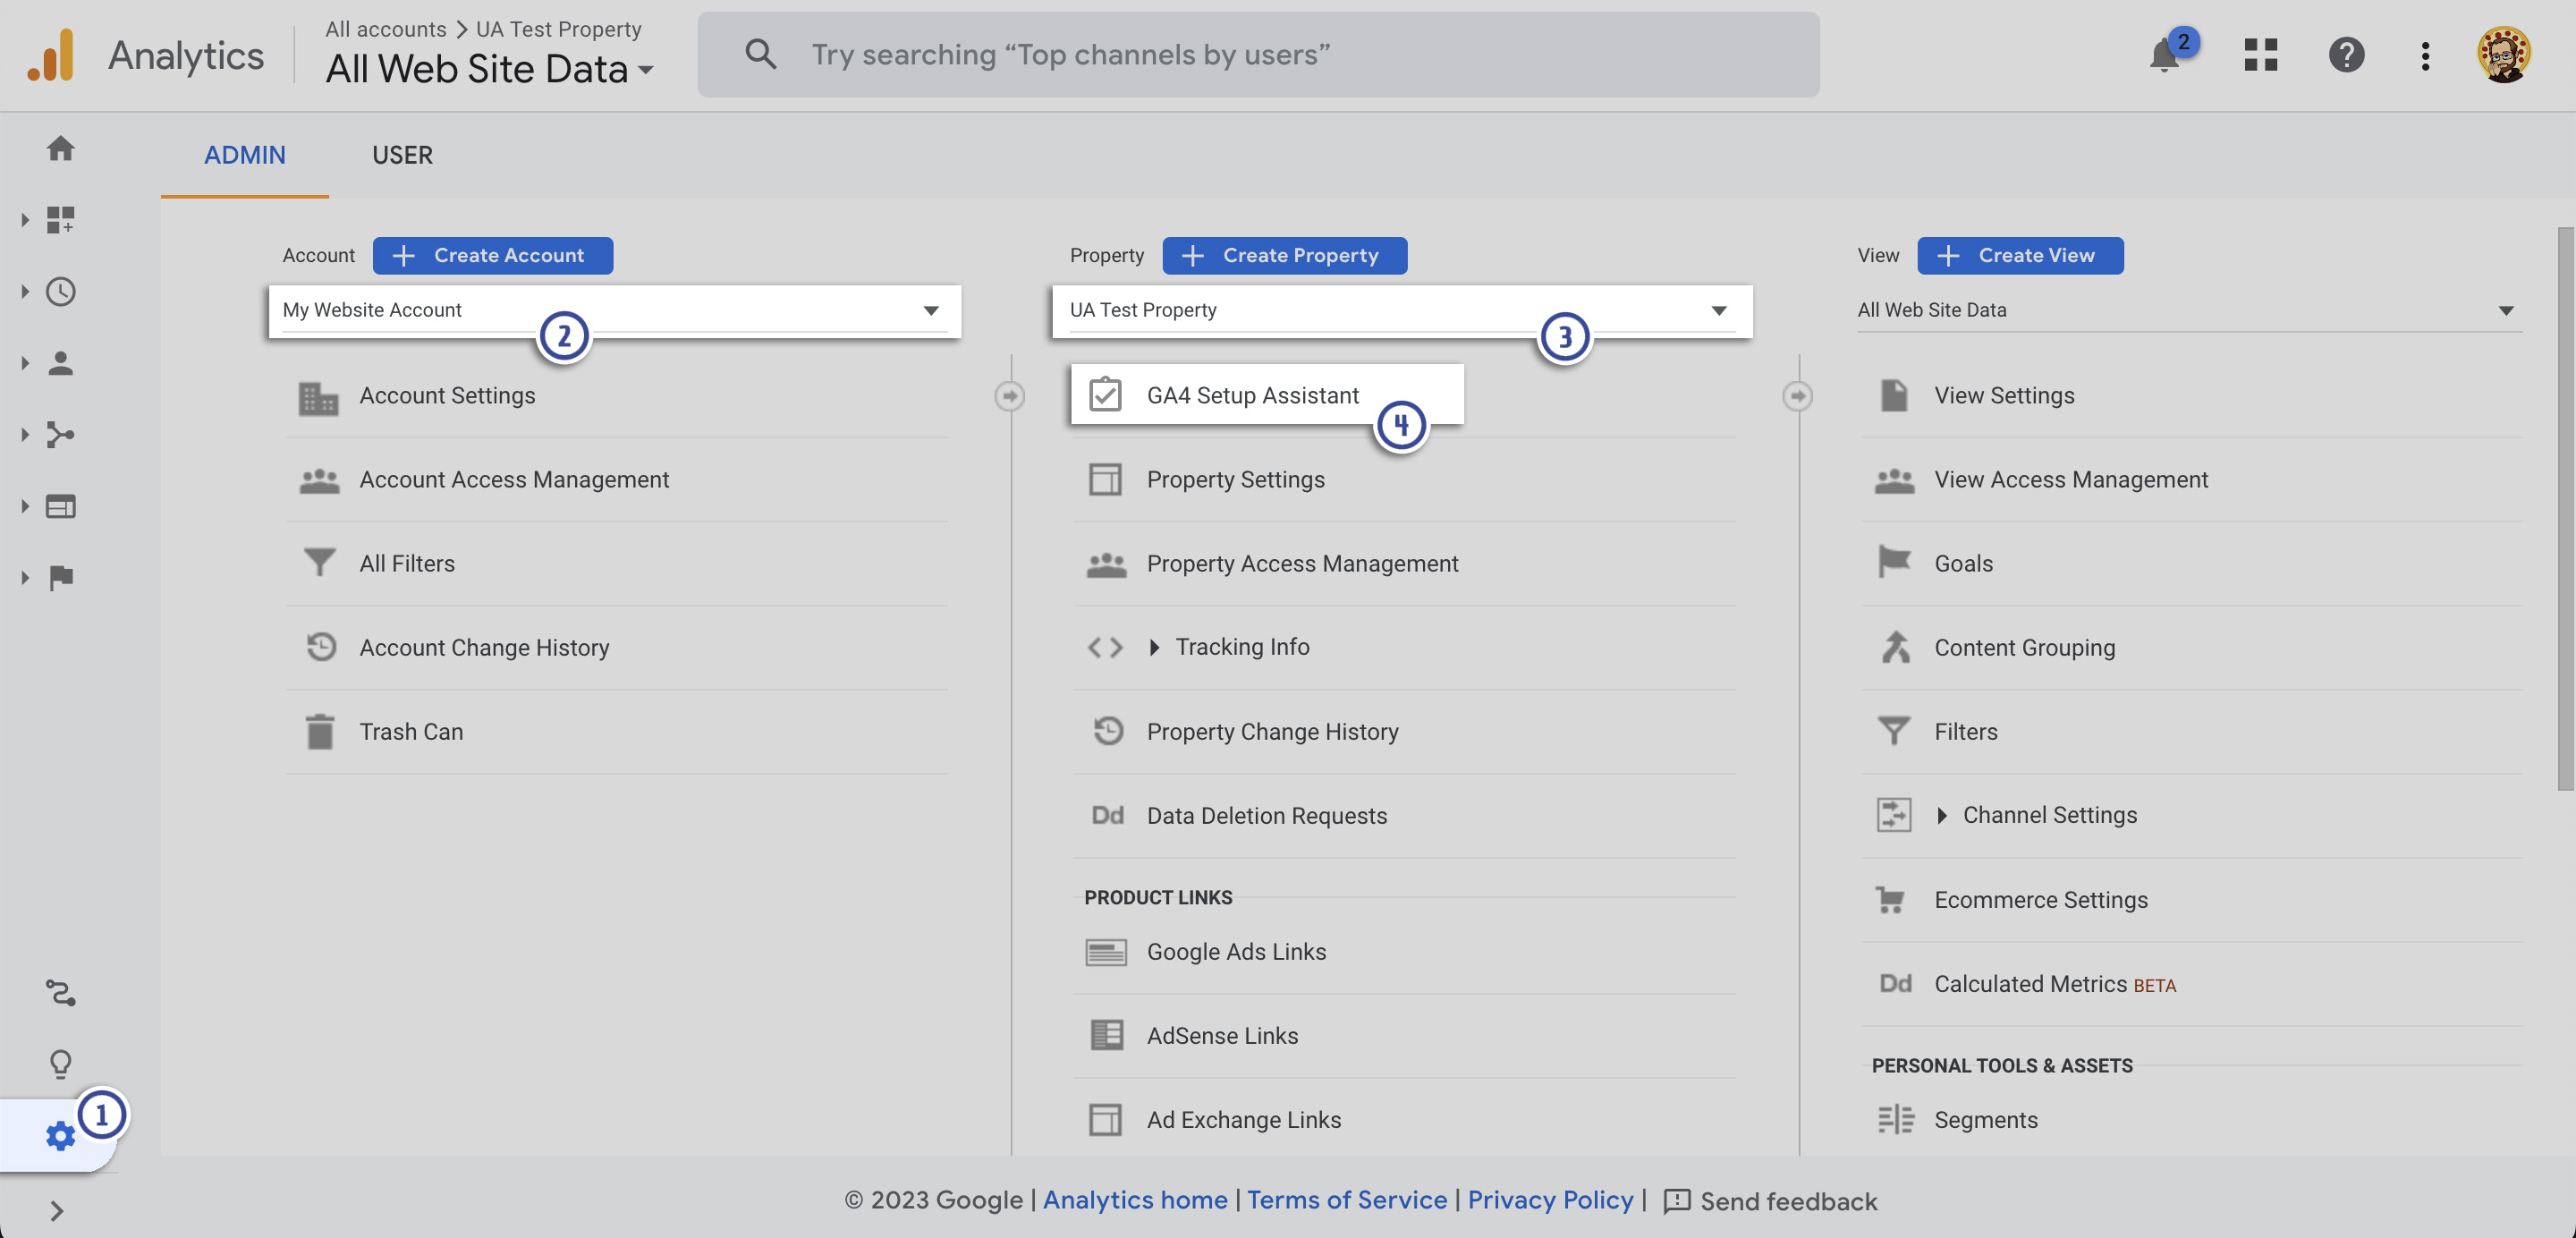2576x1238 pixels.
Task: Open notifications bell with badge 2
Action: click(2165, 55)
